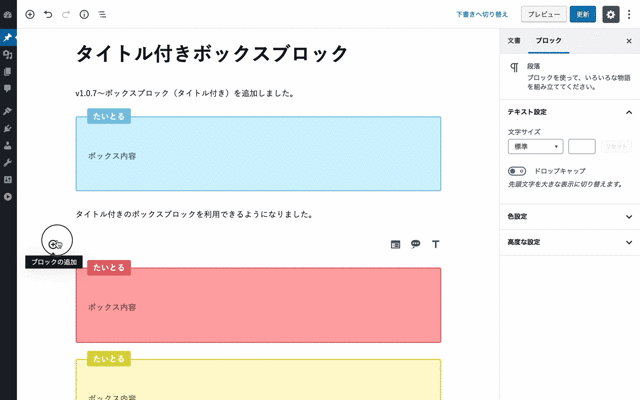Open the more tools vertical dots menu
The width and height of the screenshot is (640, 400).
click(629, 14)
